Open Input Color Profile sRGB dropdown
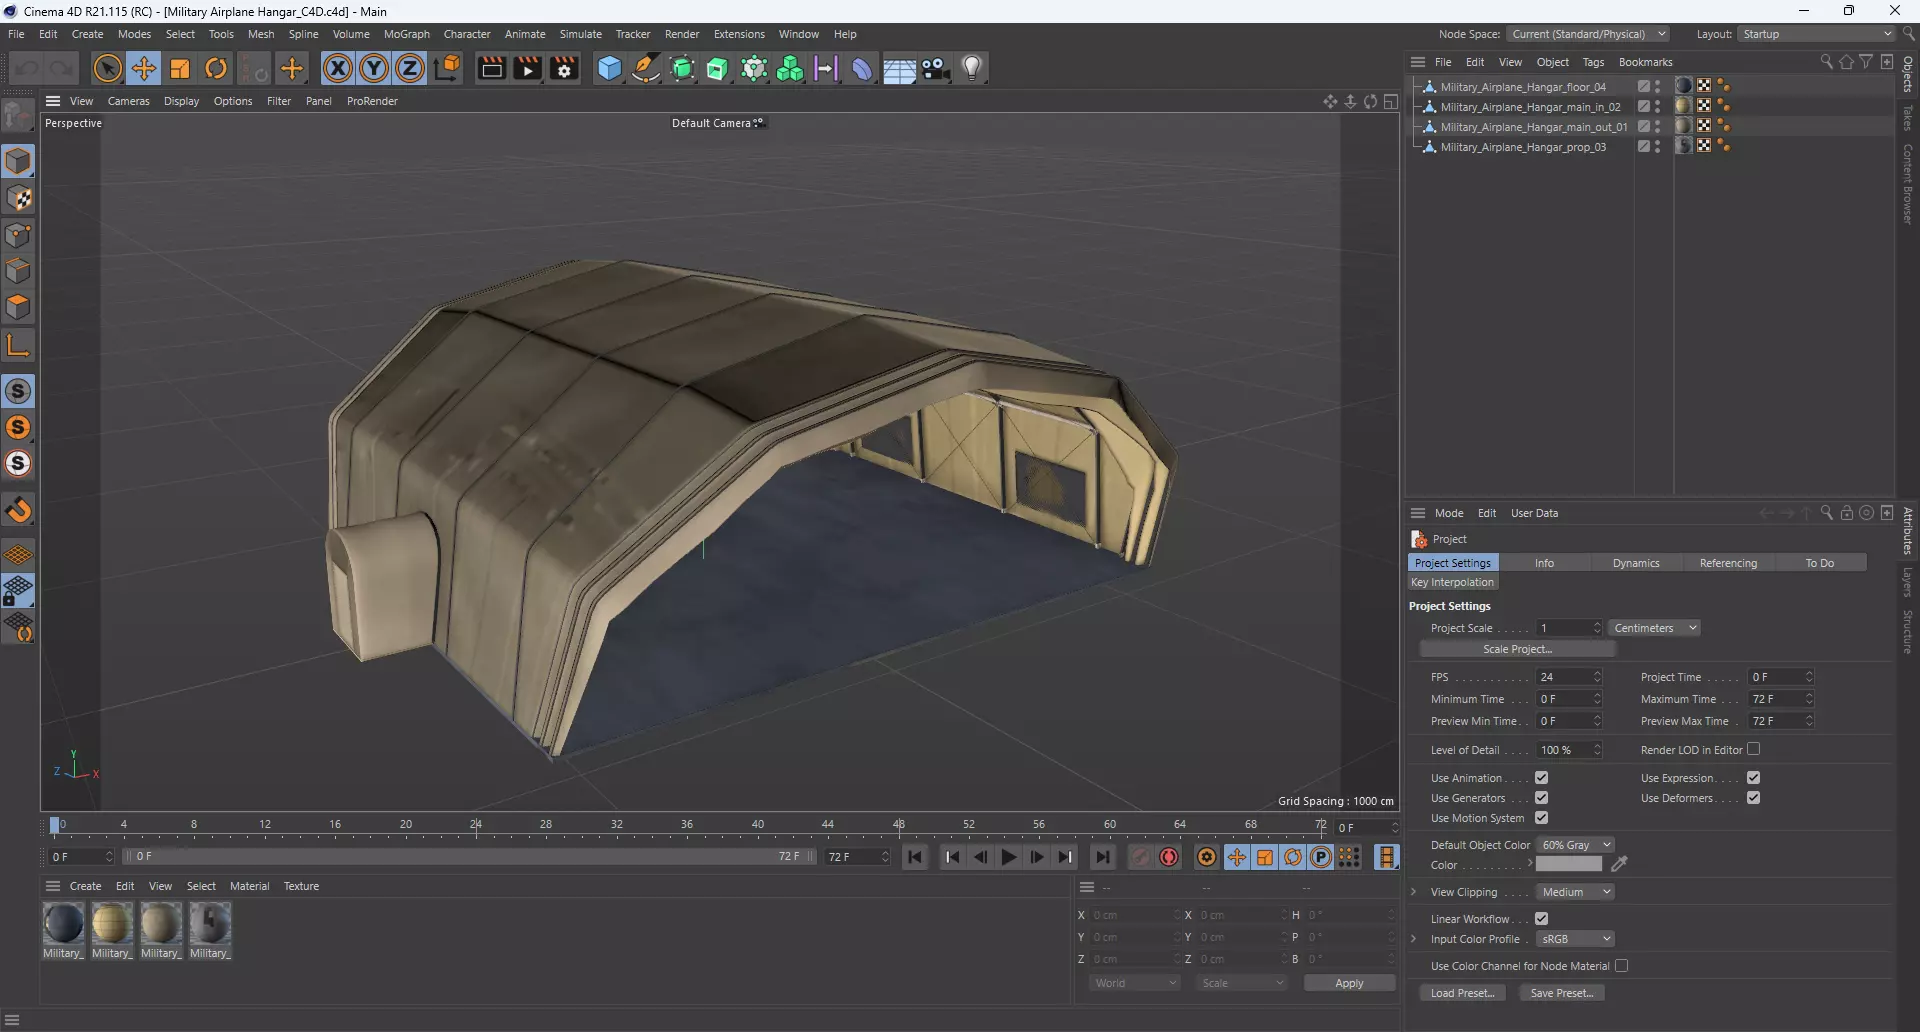Viewport: 1920px width, 1032px height. 1575,939
